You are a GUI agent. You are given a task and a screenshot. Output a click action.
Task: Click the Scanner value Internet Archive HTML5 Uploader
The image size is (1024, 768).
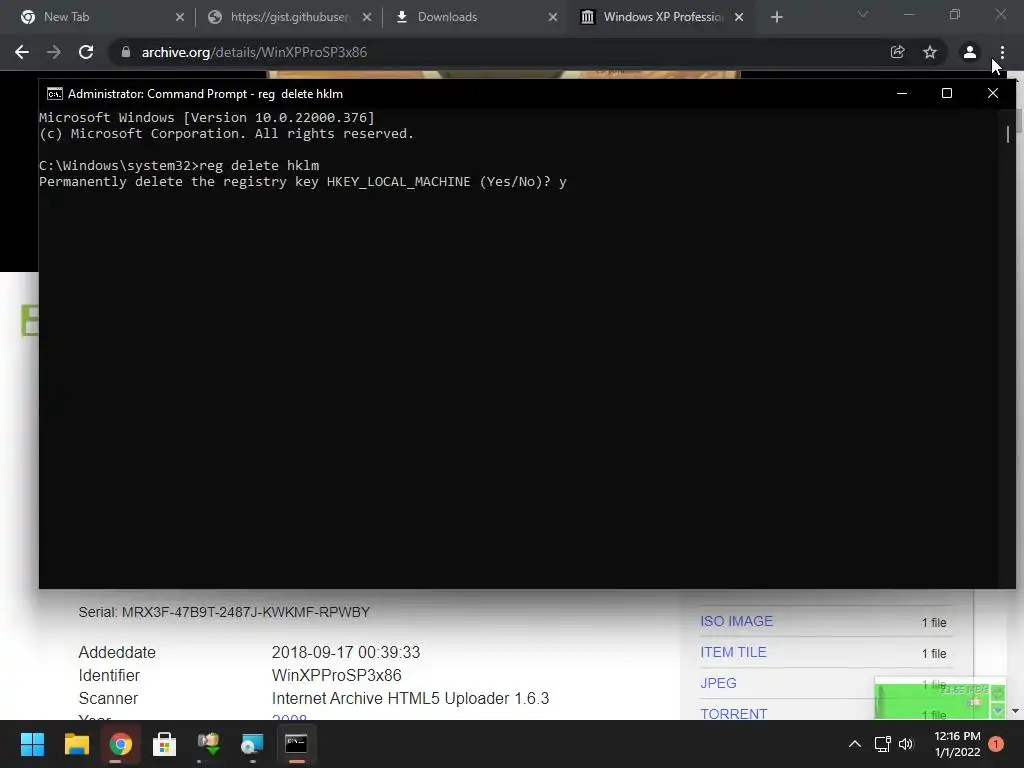point(410,698)
